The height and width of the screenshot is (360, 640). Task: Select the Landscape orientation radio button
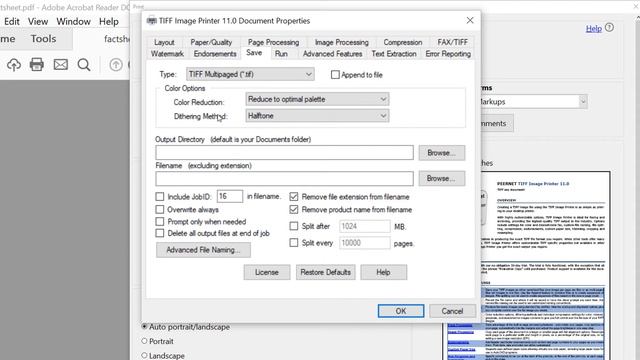[x=144, y=356]
